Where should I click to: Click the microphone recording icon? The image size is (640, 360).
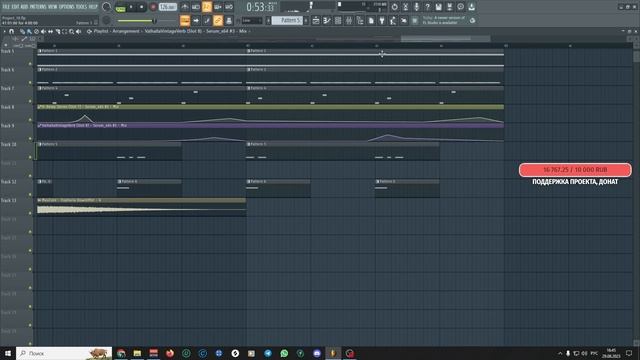(416, 7)
